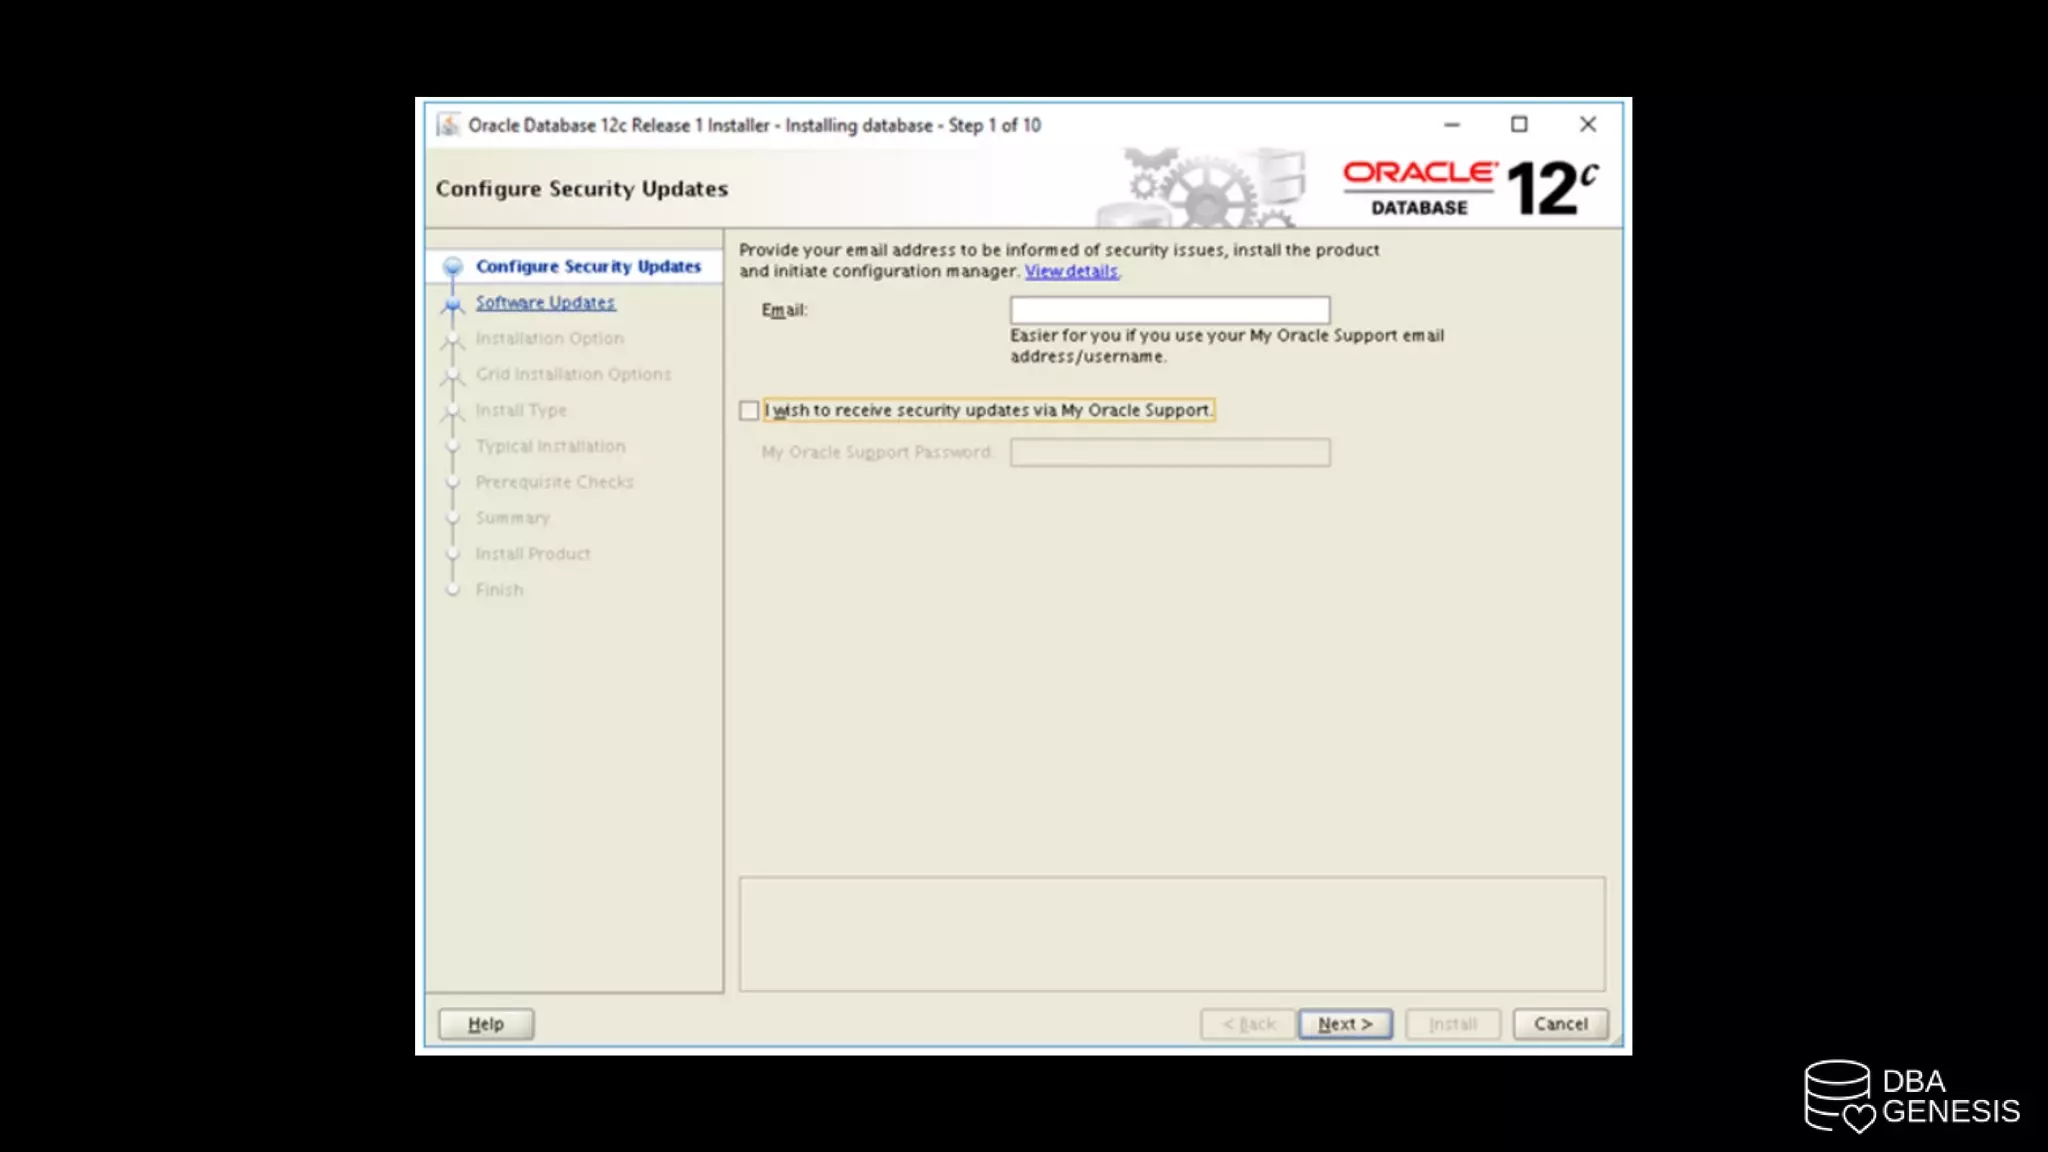
Task: Maximize the Oracle installer window
Action: 1519,125
